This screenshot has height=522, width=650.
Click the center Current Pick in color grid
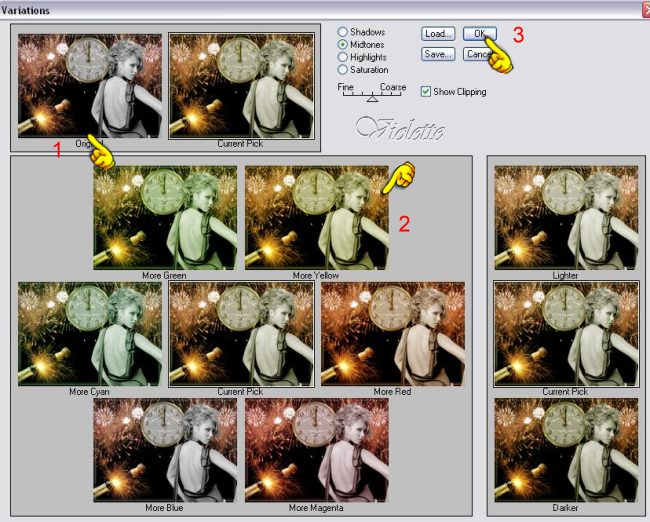click(x=241, y=334)
